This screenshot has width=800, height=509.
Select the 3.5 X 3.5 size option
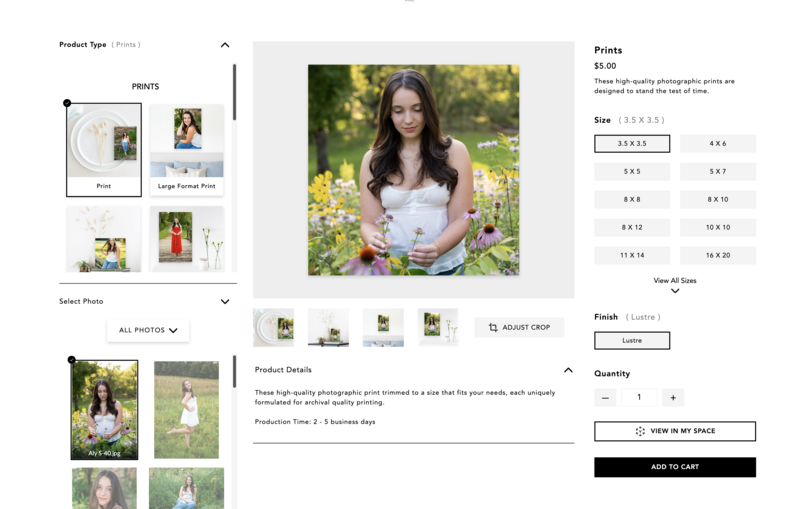(x=632, y=144)
